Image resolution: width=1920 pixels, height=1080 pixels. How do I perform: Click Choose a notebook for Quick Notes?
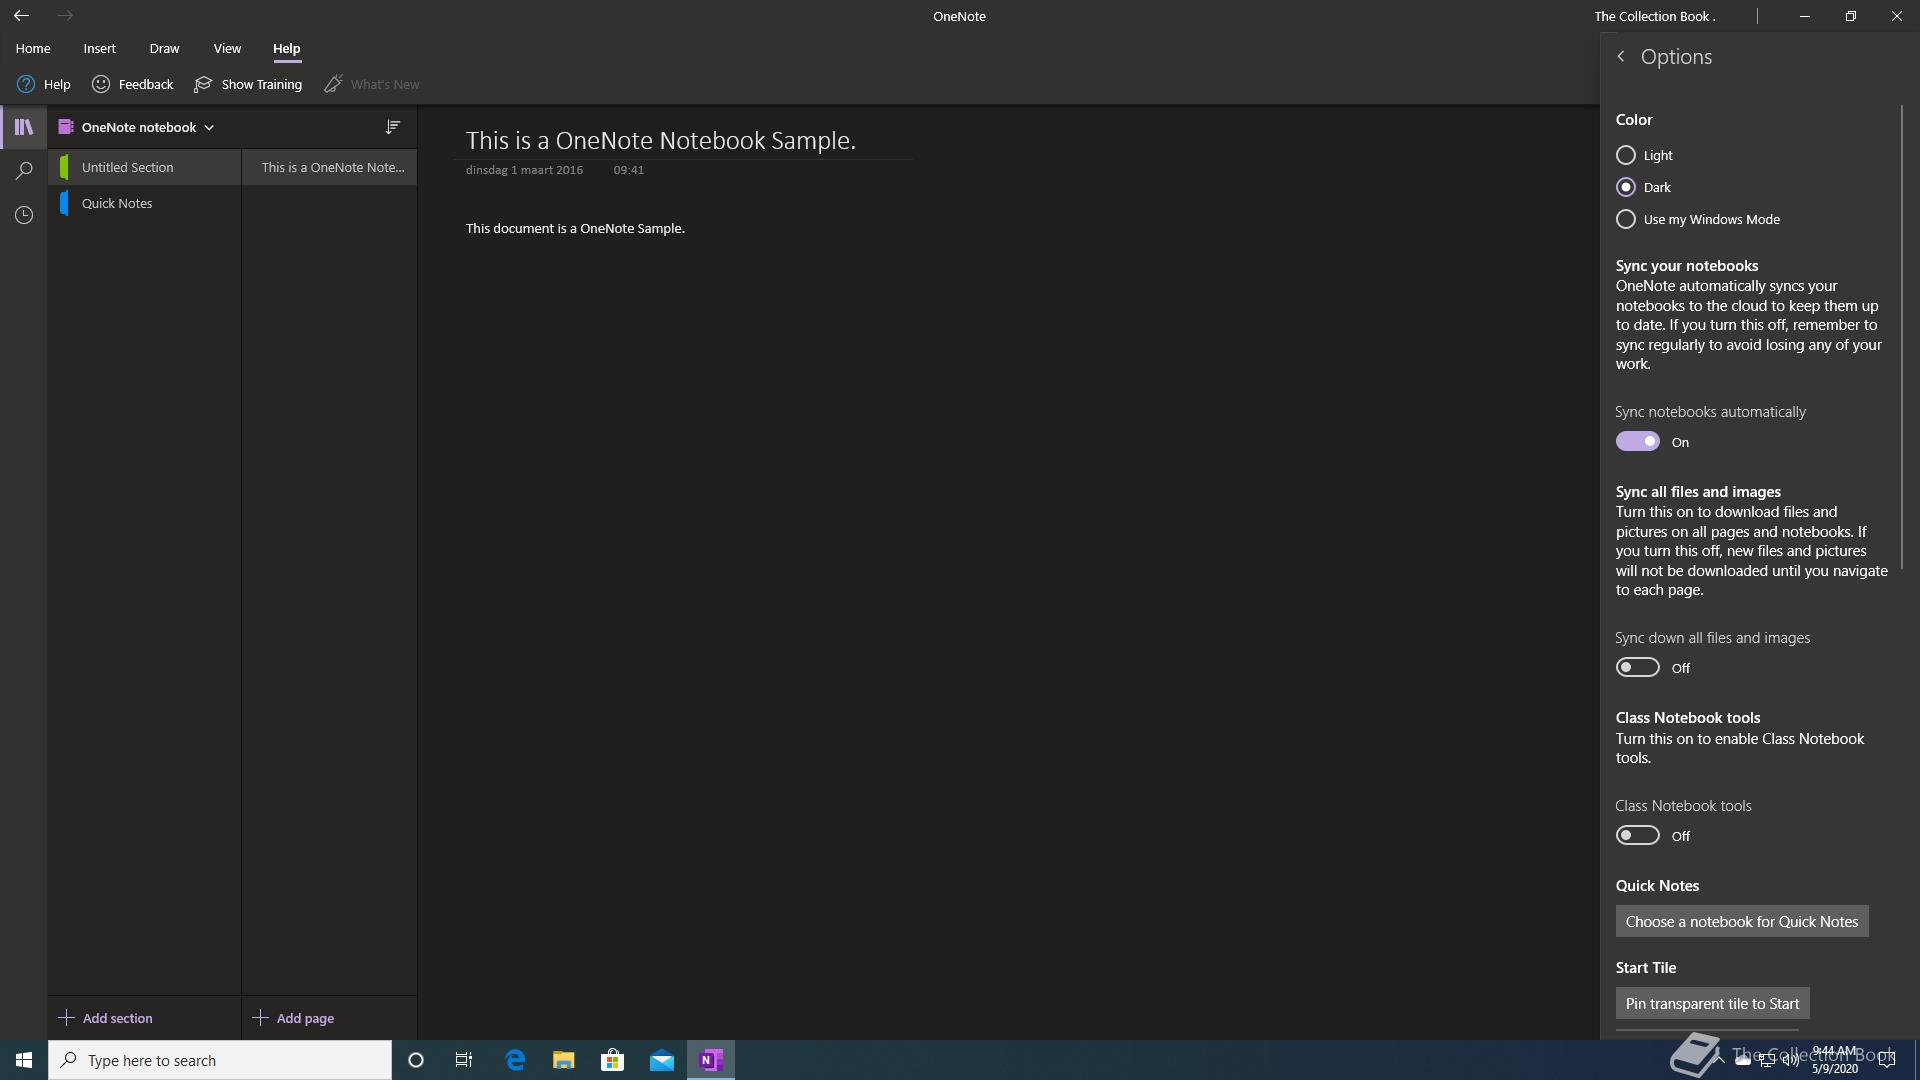click(x=1741, y=921)
